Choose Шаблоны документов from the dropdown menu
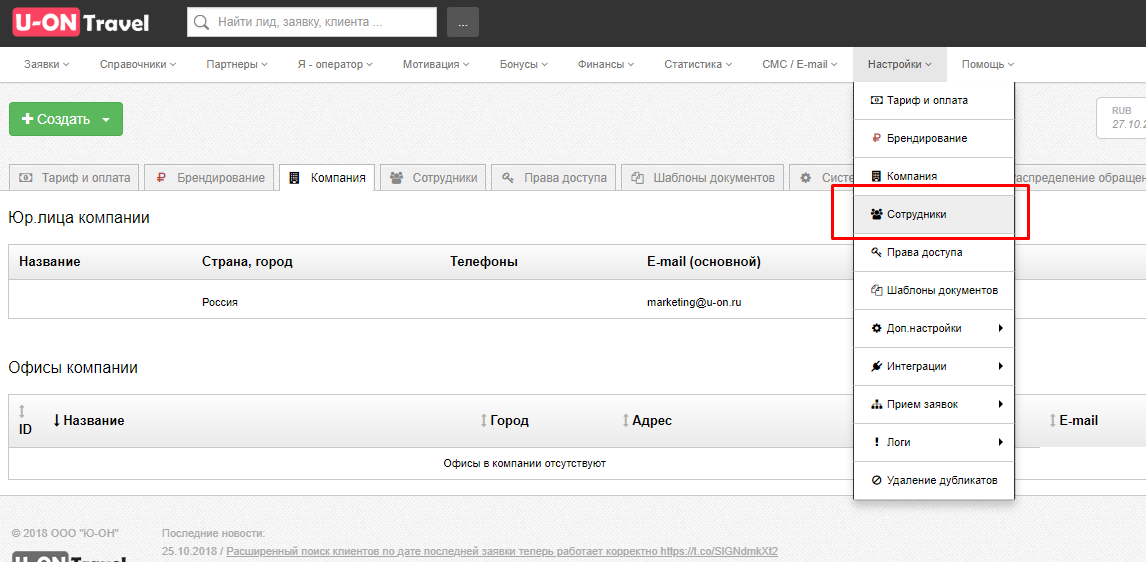The height and width of the screenshot is (562, 1146). coord(941,290)
